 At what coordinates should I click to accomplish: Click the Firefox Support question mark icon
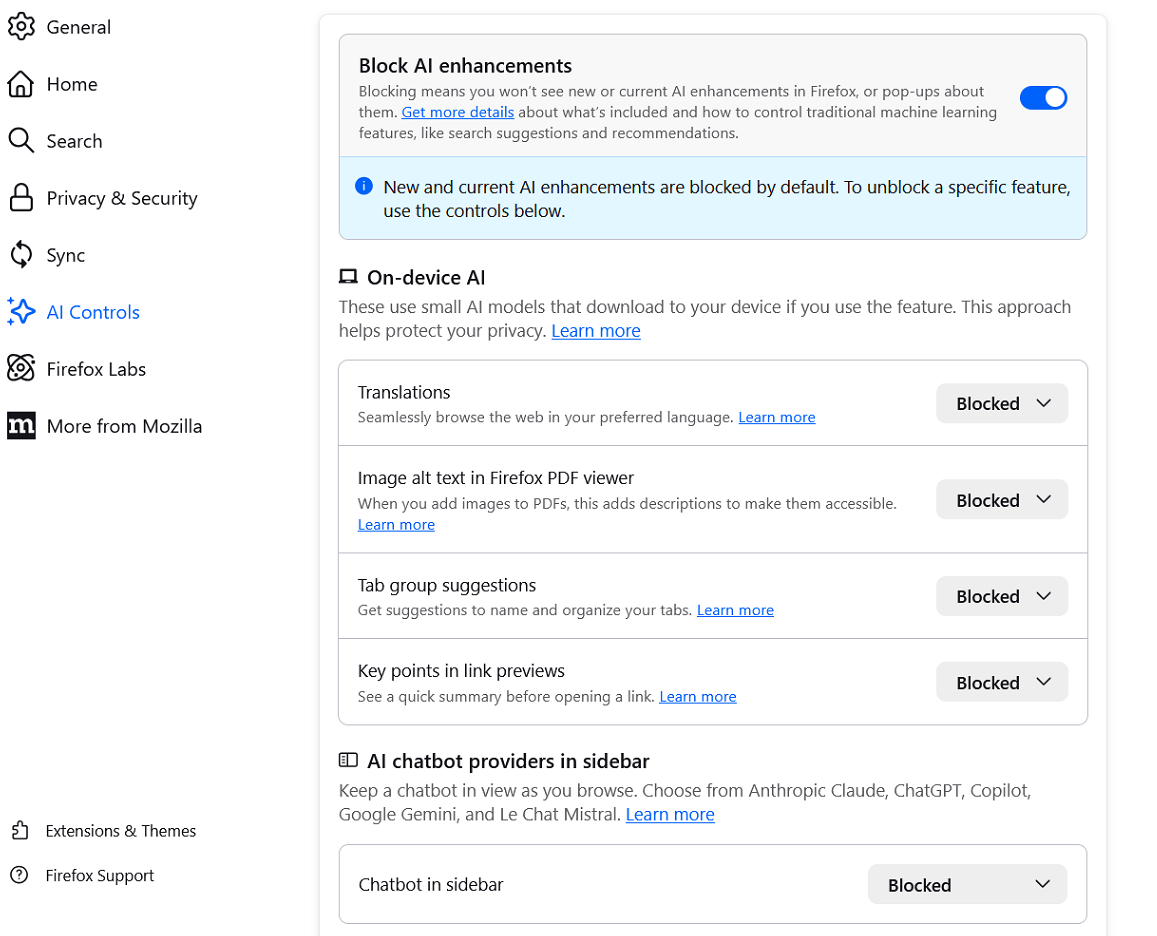pyautogui.click(x=20, y=876)
